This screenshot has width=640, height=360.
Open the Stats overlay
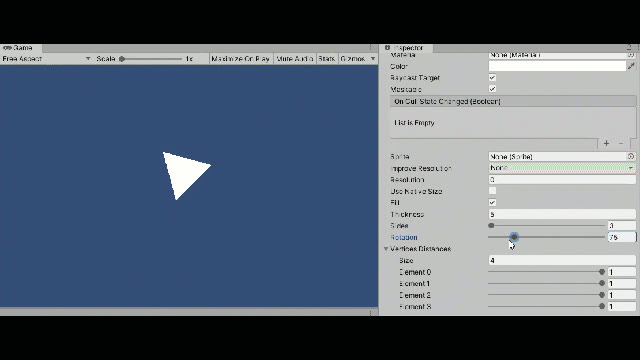[x=327, y=59]
